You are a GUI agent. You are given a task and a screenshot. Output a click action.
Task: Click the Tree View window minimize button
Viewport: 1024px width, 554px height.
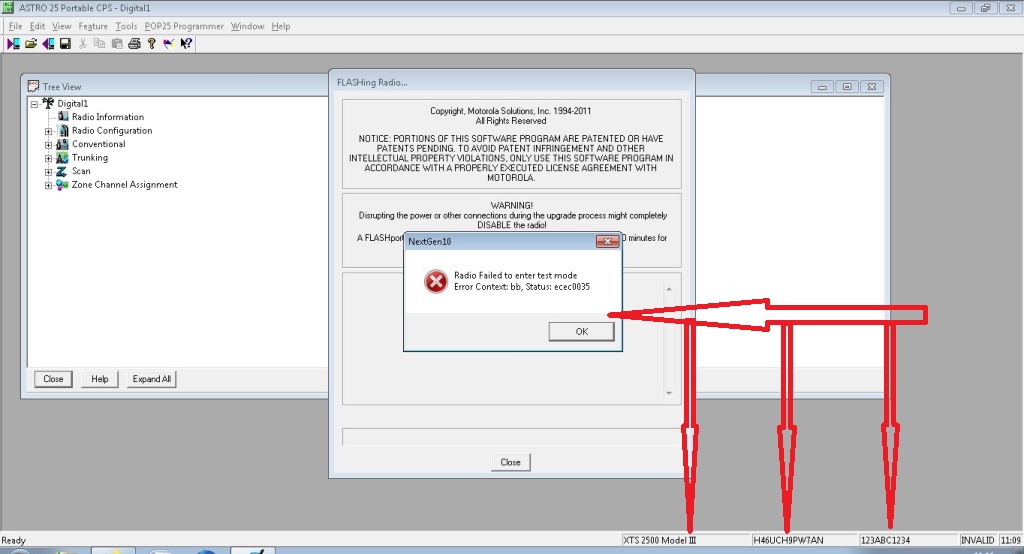tap(822, 86)
